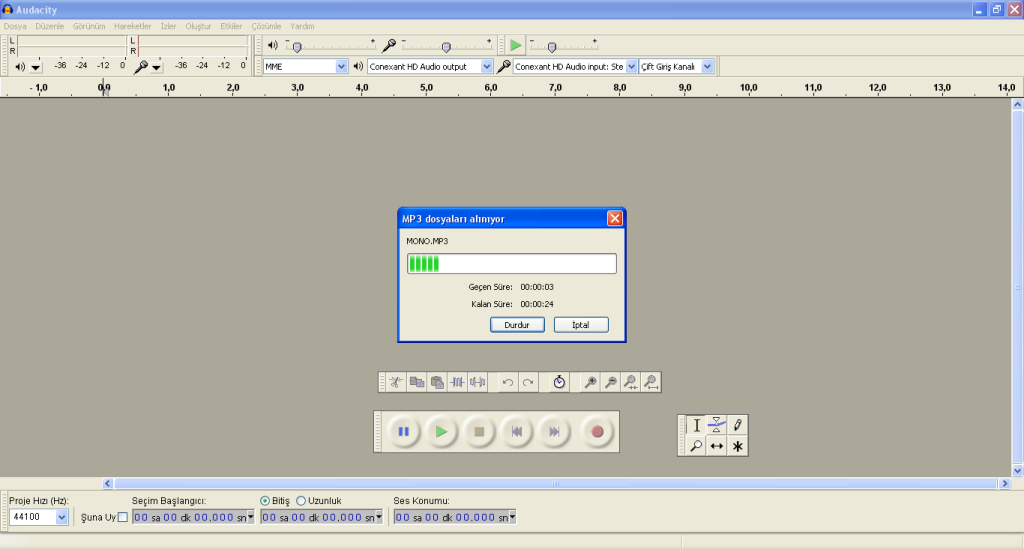Click the Redo arrow icon

(528, 382)
